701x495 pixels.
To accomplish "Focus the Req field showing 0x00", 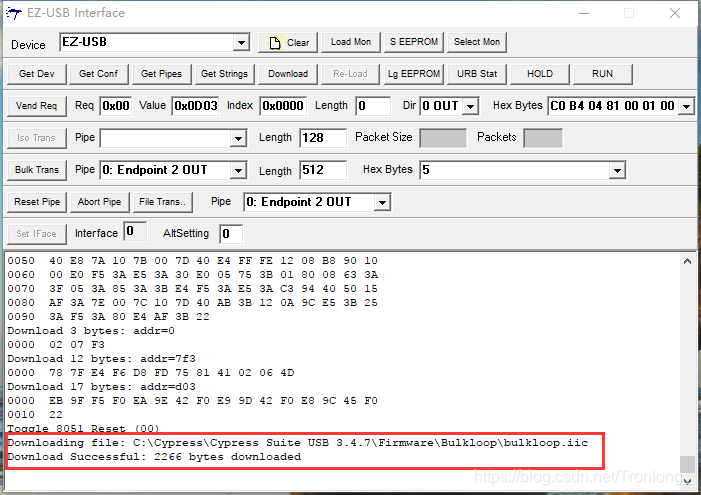I will (x=116, y=106).
